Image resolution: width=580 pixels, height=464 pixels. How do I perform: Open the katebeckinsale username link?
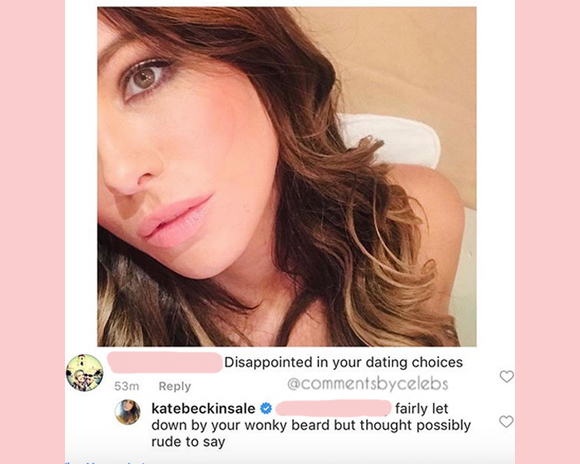[x=203, y=408]
